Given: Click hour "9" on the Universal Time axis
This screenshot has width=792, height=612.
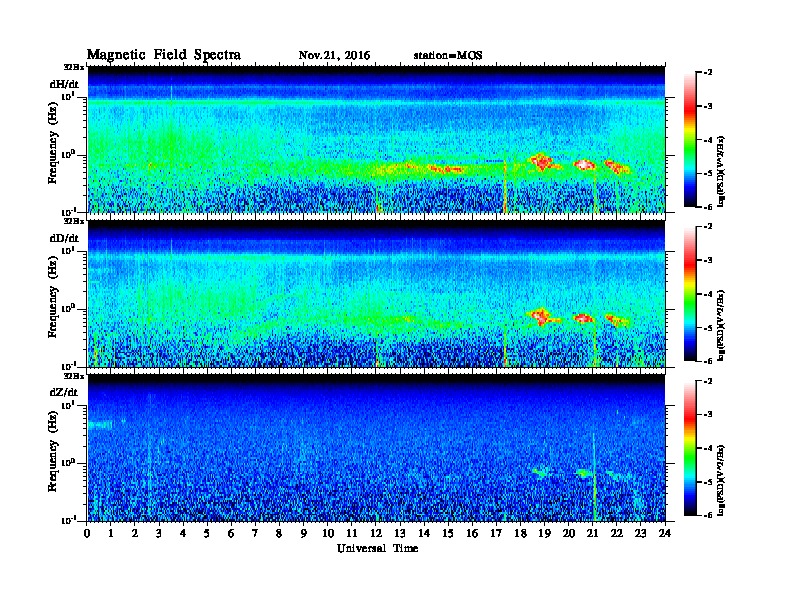Looking at the screenshot, I should point(303,533).
